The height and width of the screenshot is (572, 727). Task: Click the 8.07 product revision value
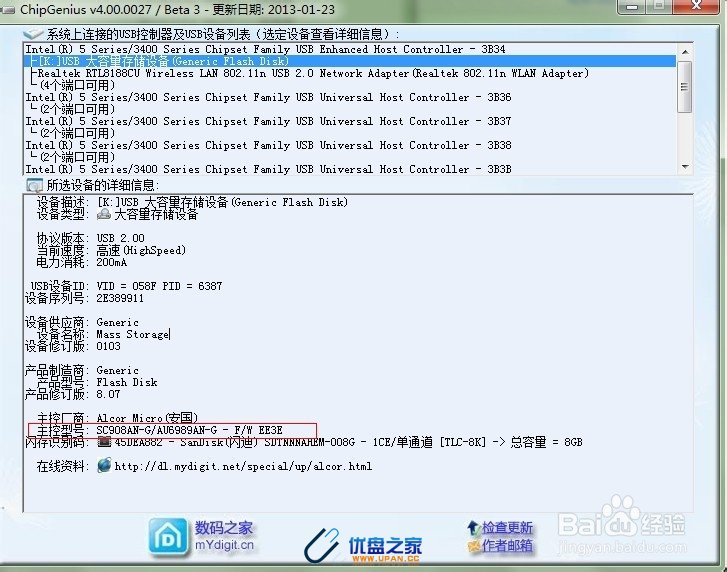tap(108, 394)
